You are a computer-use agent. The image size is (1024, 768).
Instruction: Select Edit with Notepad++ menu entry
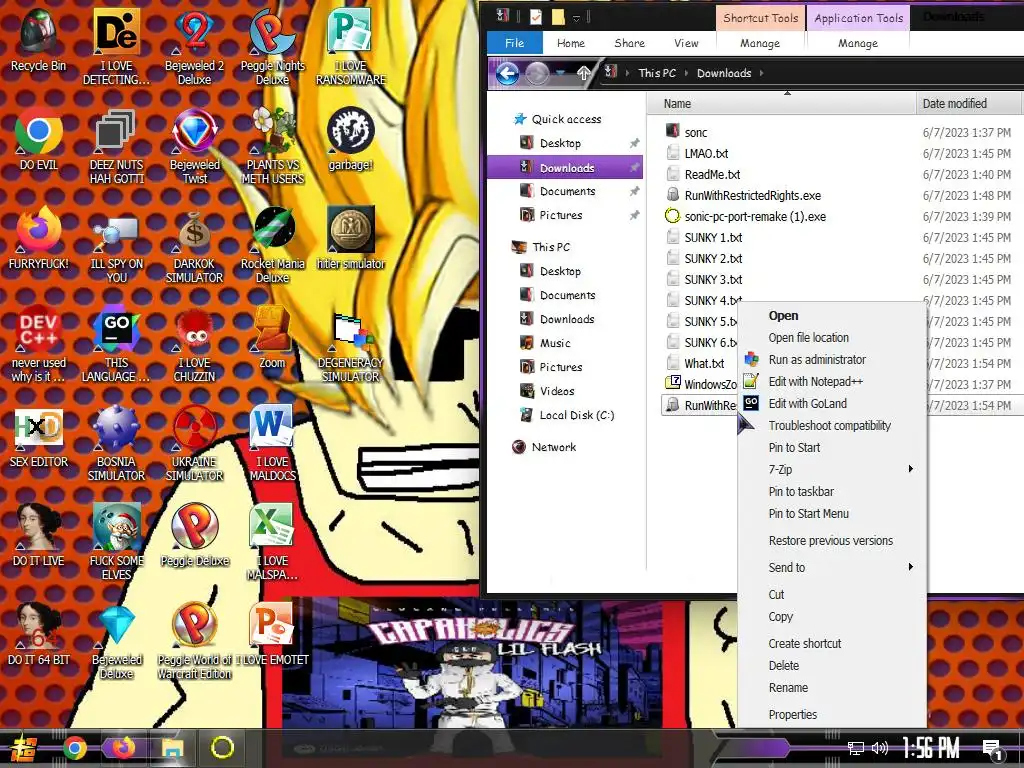[831, 381]
